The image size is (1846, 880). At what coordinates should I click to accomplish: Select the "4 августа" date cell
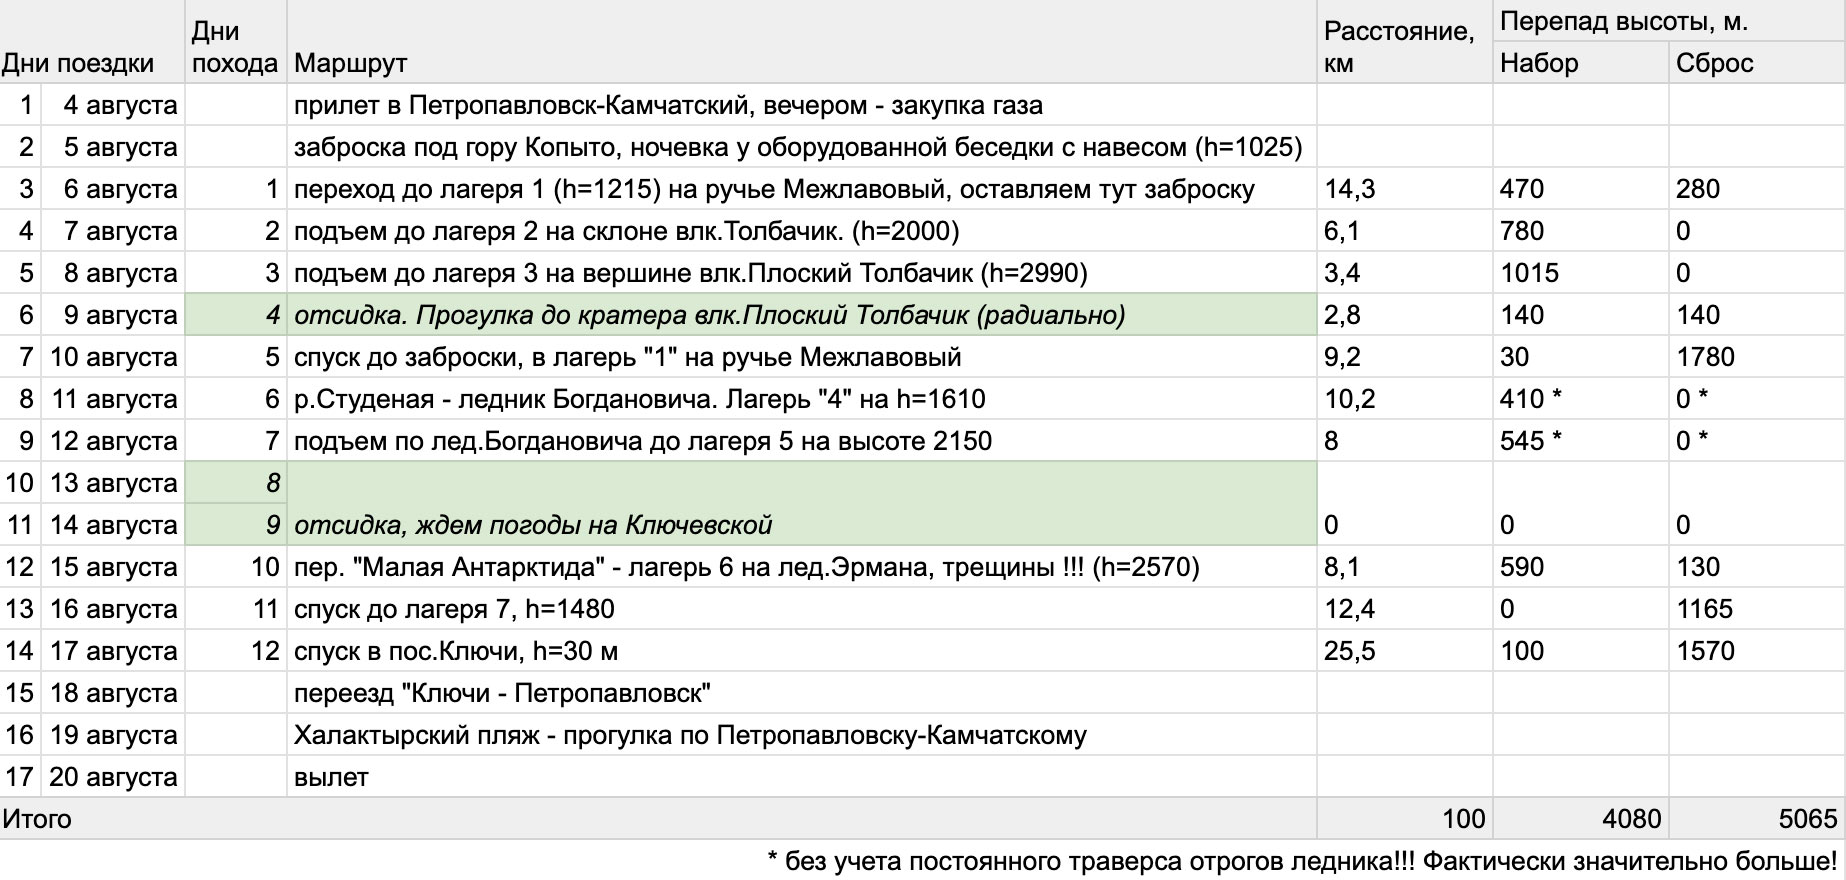coord(111,105)
